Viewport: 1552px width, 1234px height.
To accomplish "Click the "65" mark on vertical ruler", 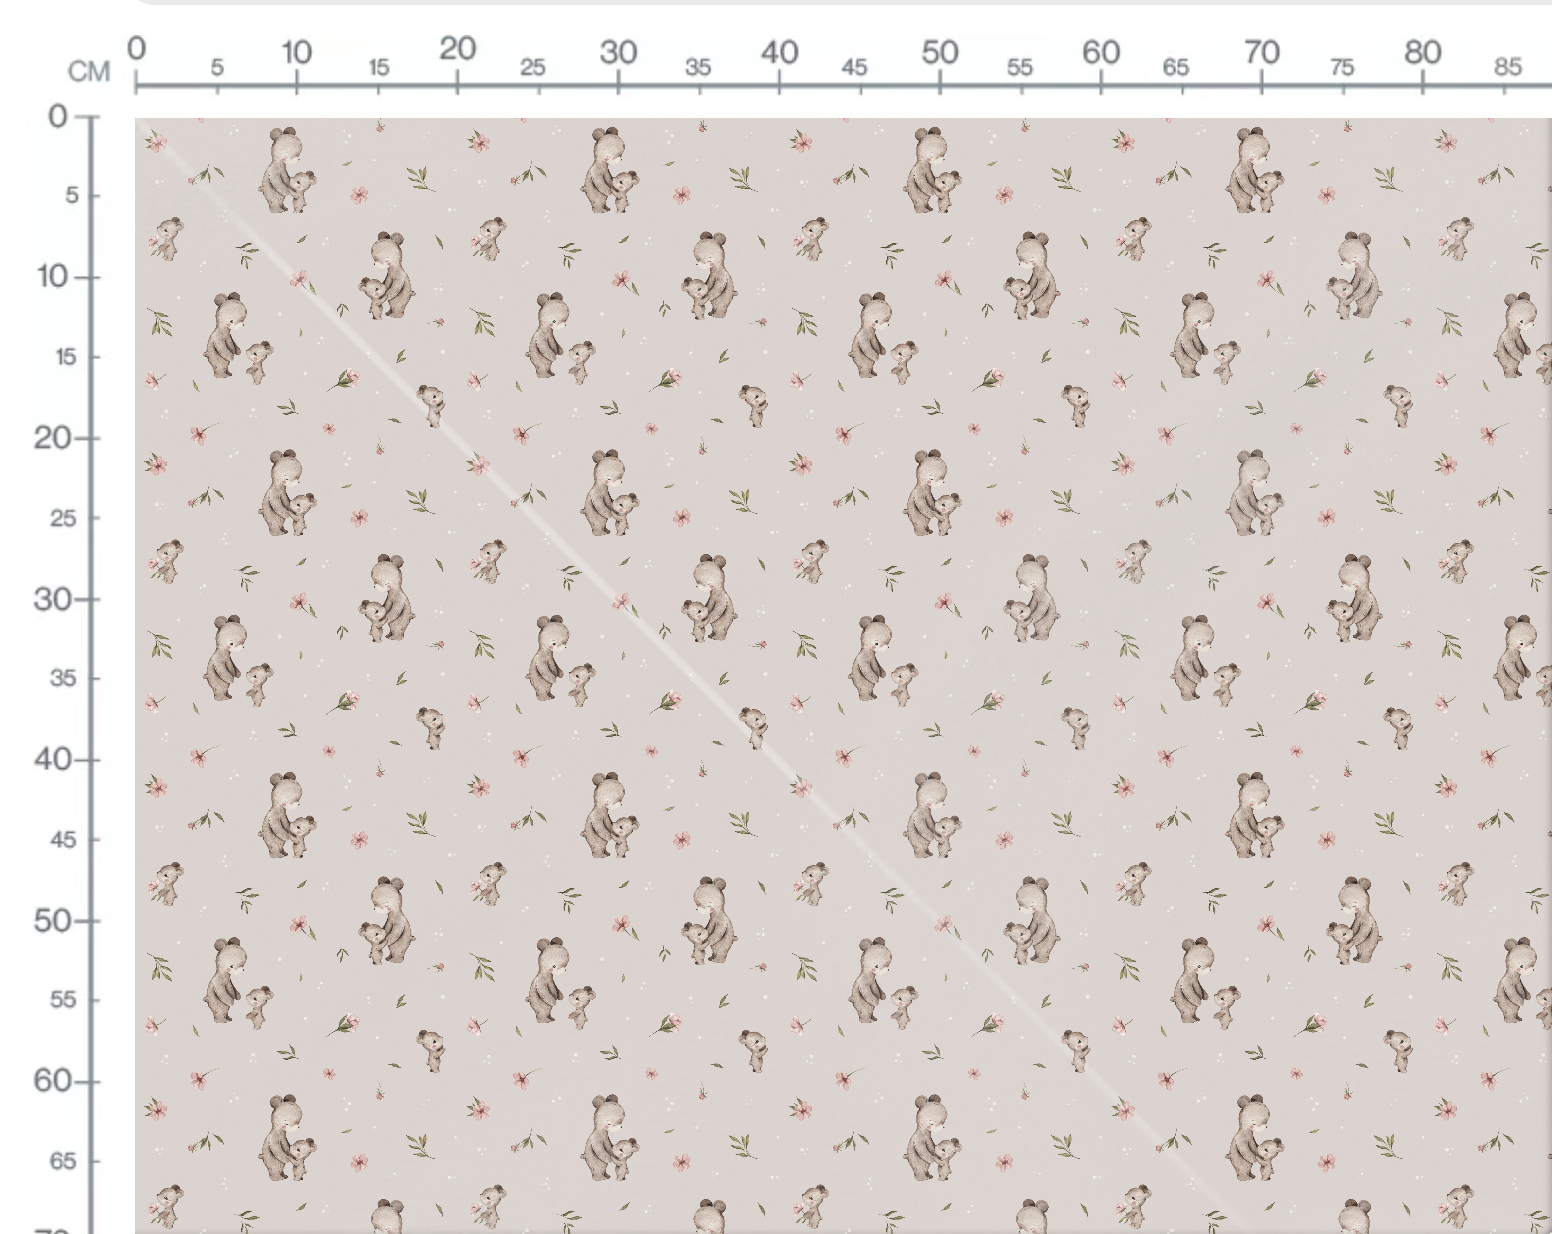I will pos(63,1161).
